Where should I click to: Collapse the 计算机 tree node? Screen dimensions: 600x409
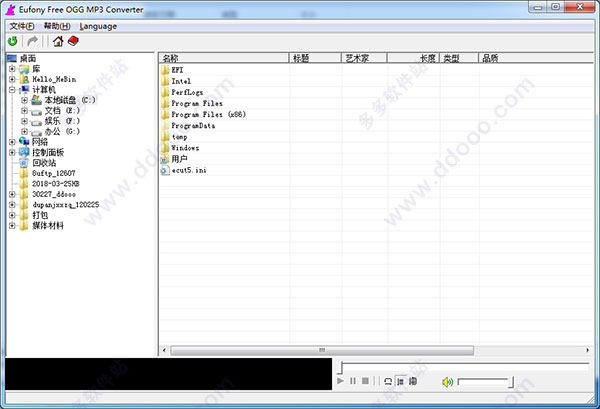pyautogui.click(x=12, y=90)
